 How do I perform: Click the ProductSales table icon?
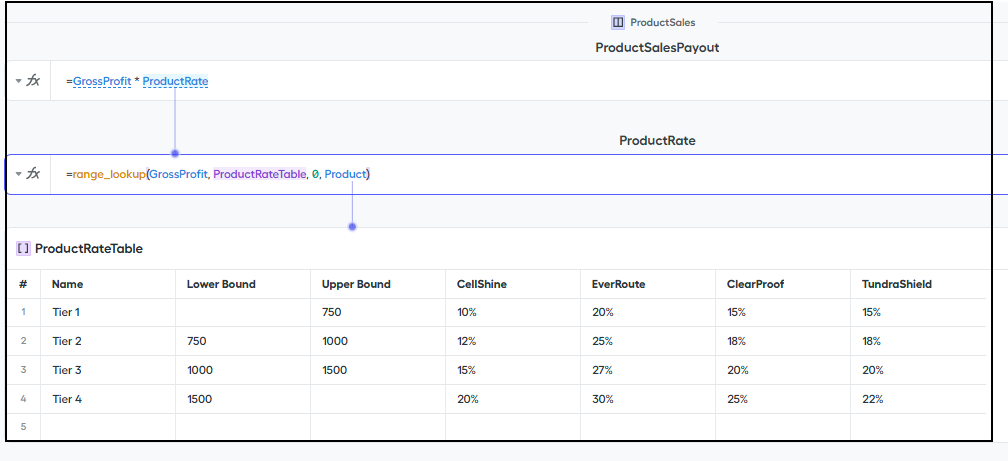point(618,23)
